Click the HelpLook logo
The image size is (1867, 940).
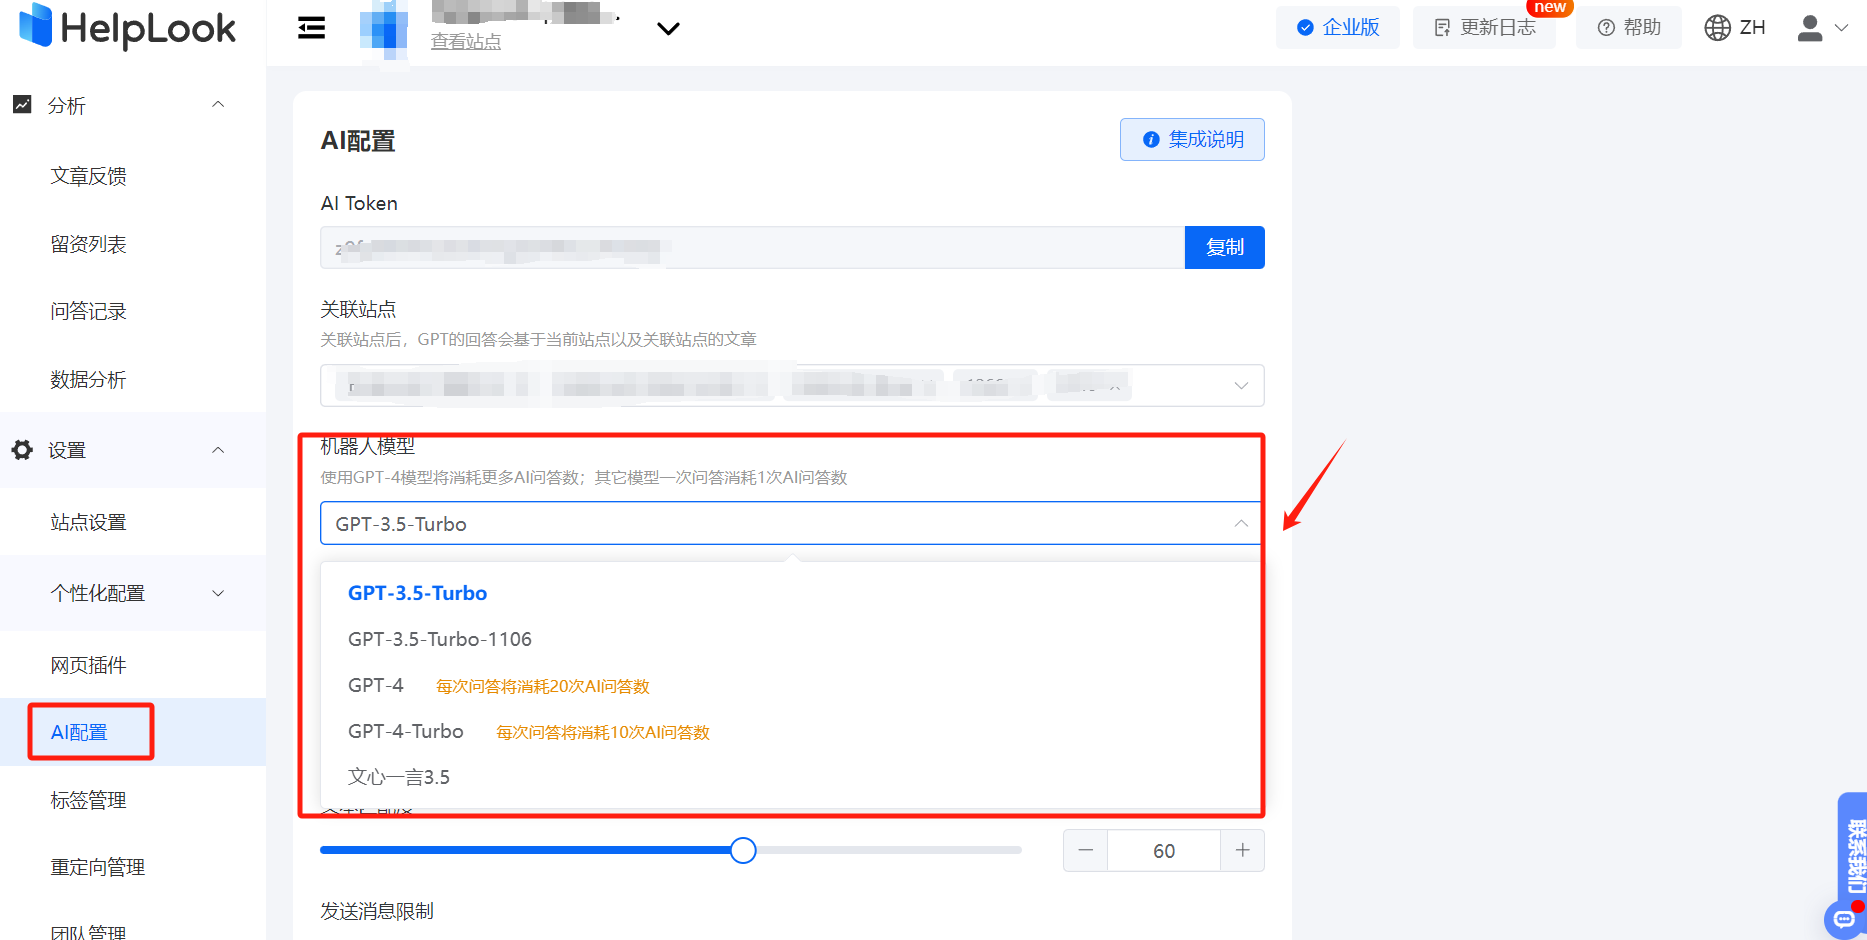pyautogui.click(x=127, y=27)
